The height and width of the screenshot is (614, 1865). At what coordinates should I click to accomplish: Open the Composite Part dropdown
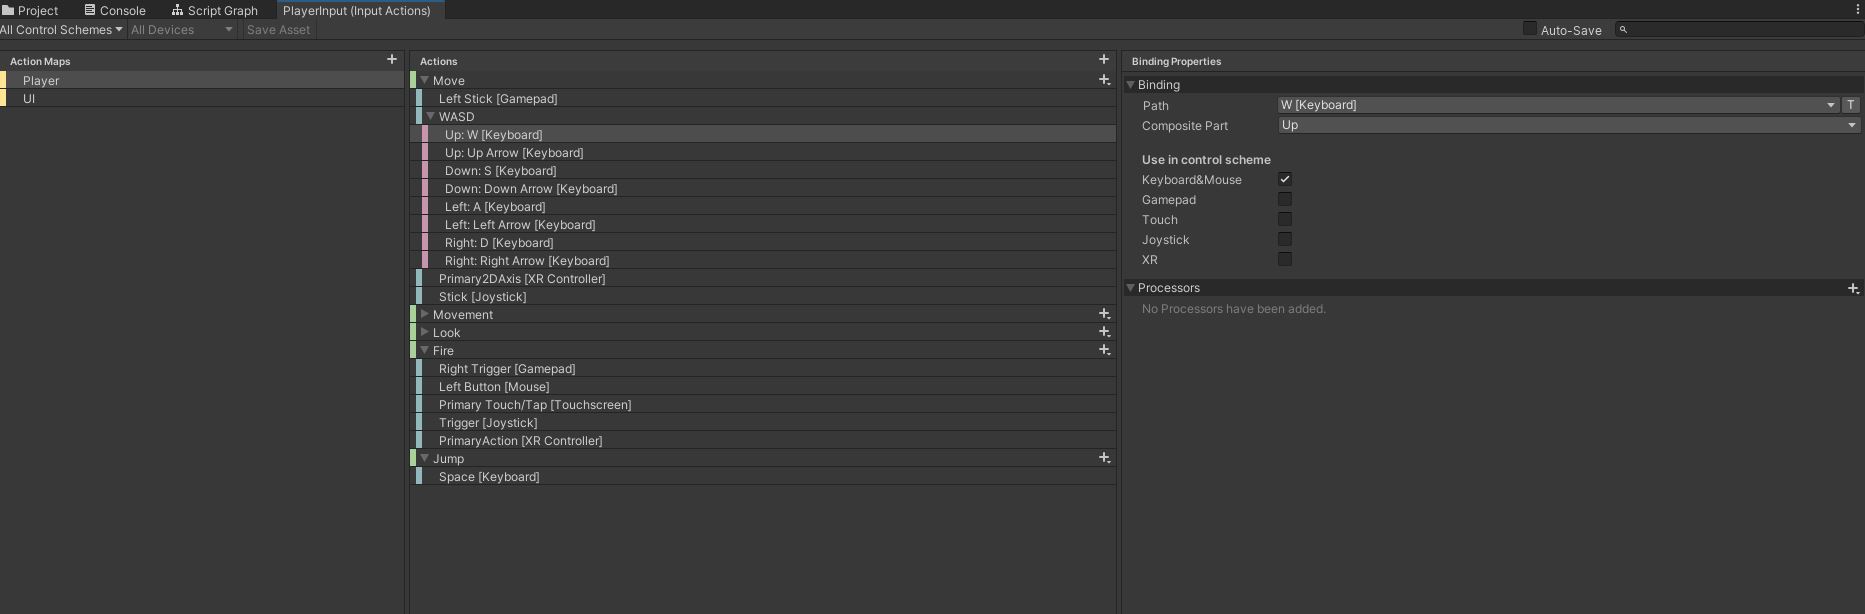coord(1568,125)
